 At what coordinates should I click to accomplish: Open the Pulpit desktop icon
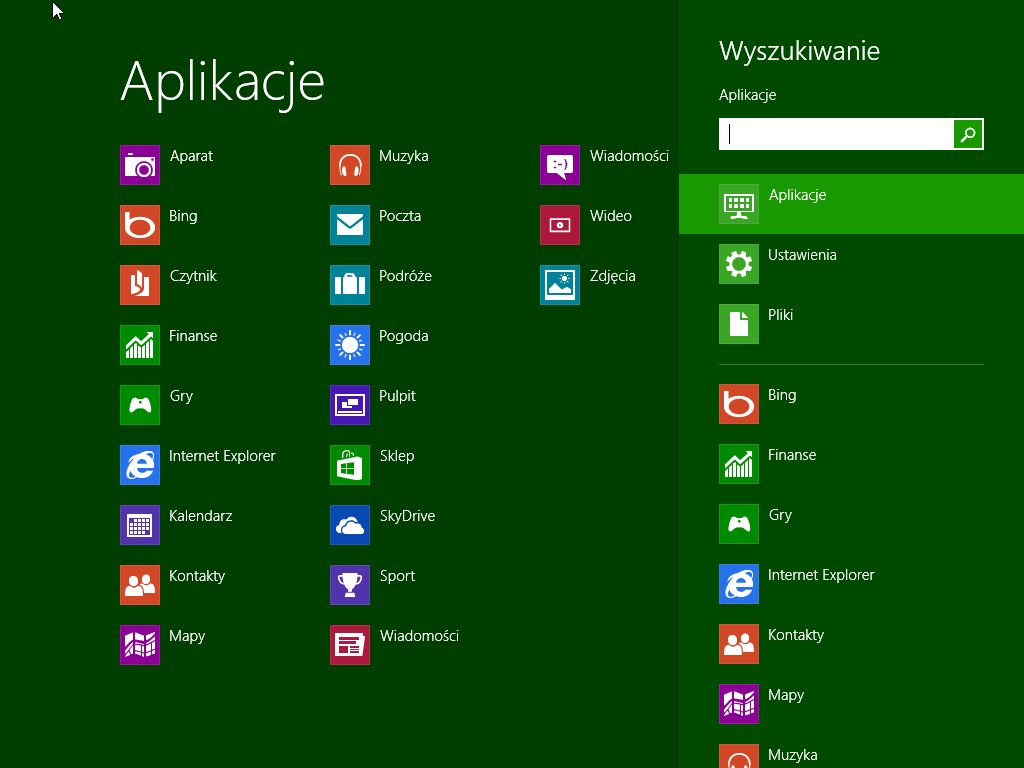pyautogui.click(x=350, y=405)
